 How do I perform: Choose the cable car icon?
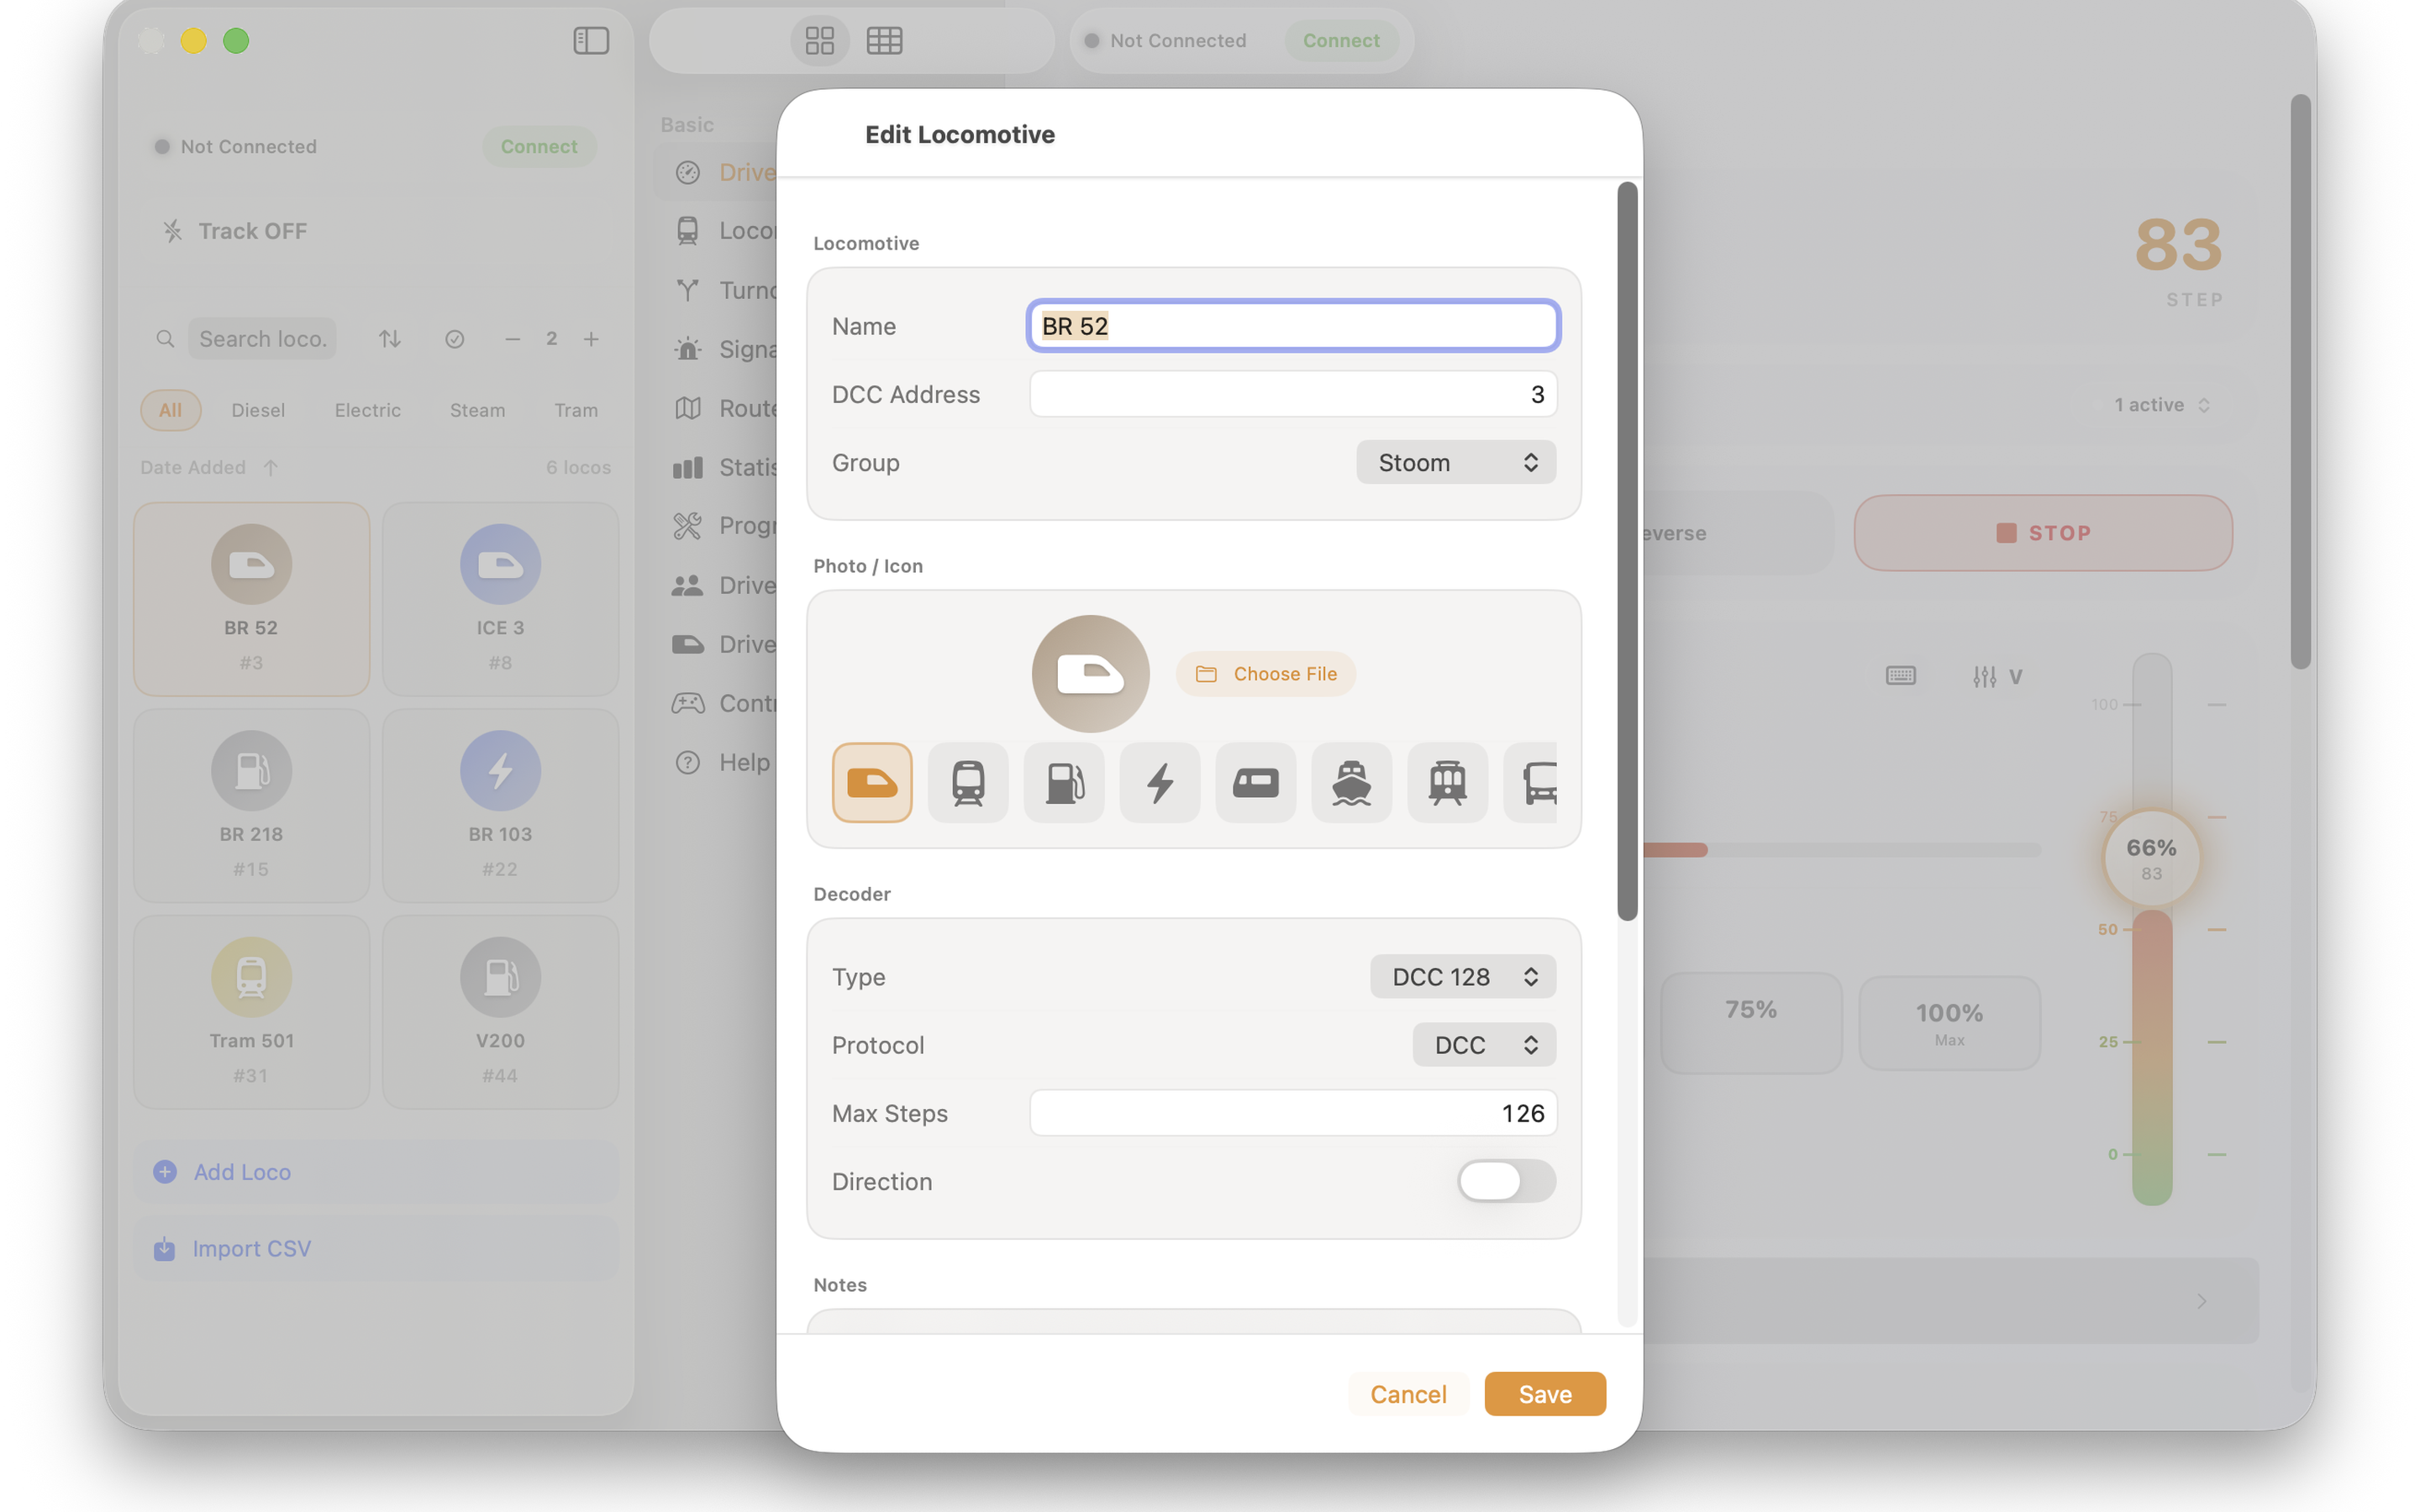[1447, 782]
